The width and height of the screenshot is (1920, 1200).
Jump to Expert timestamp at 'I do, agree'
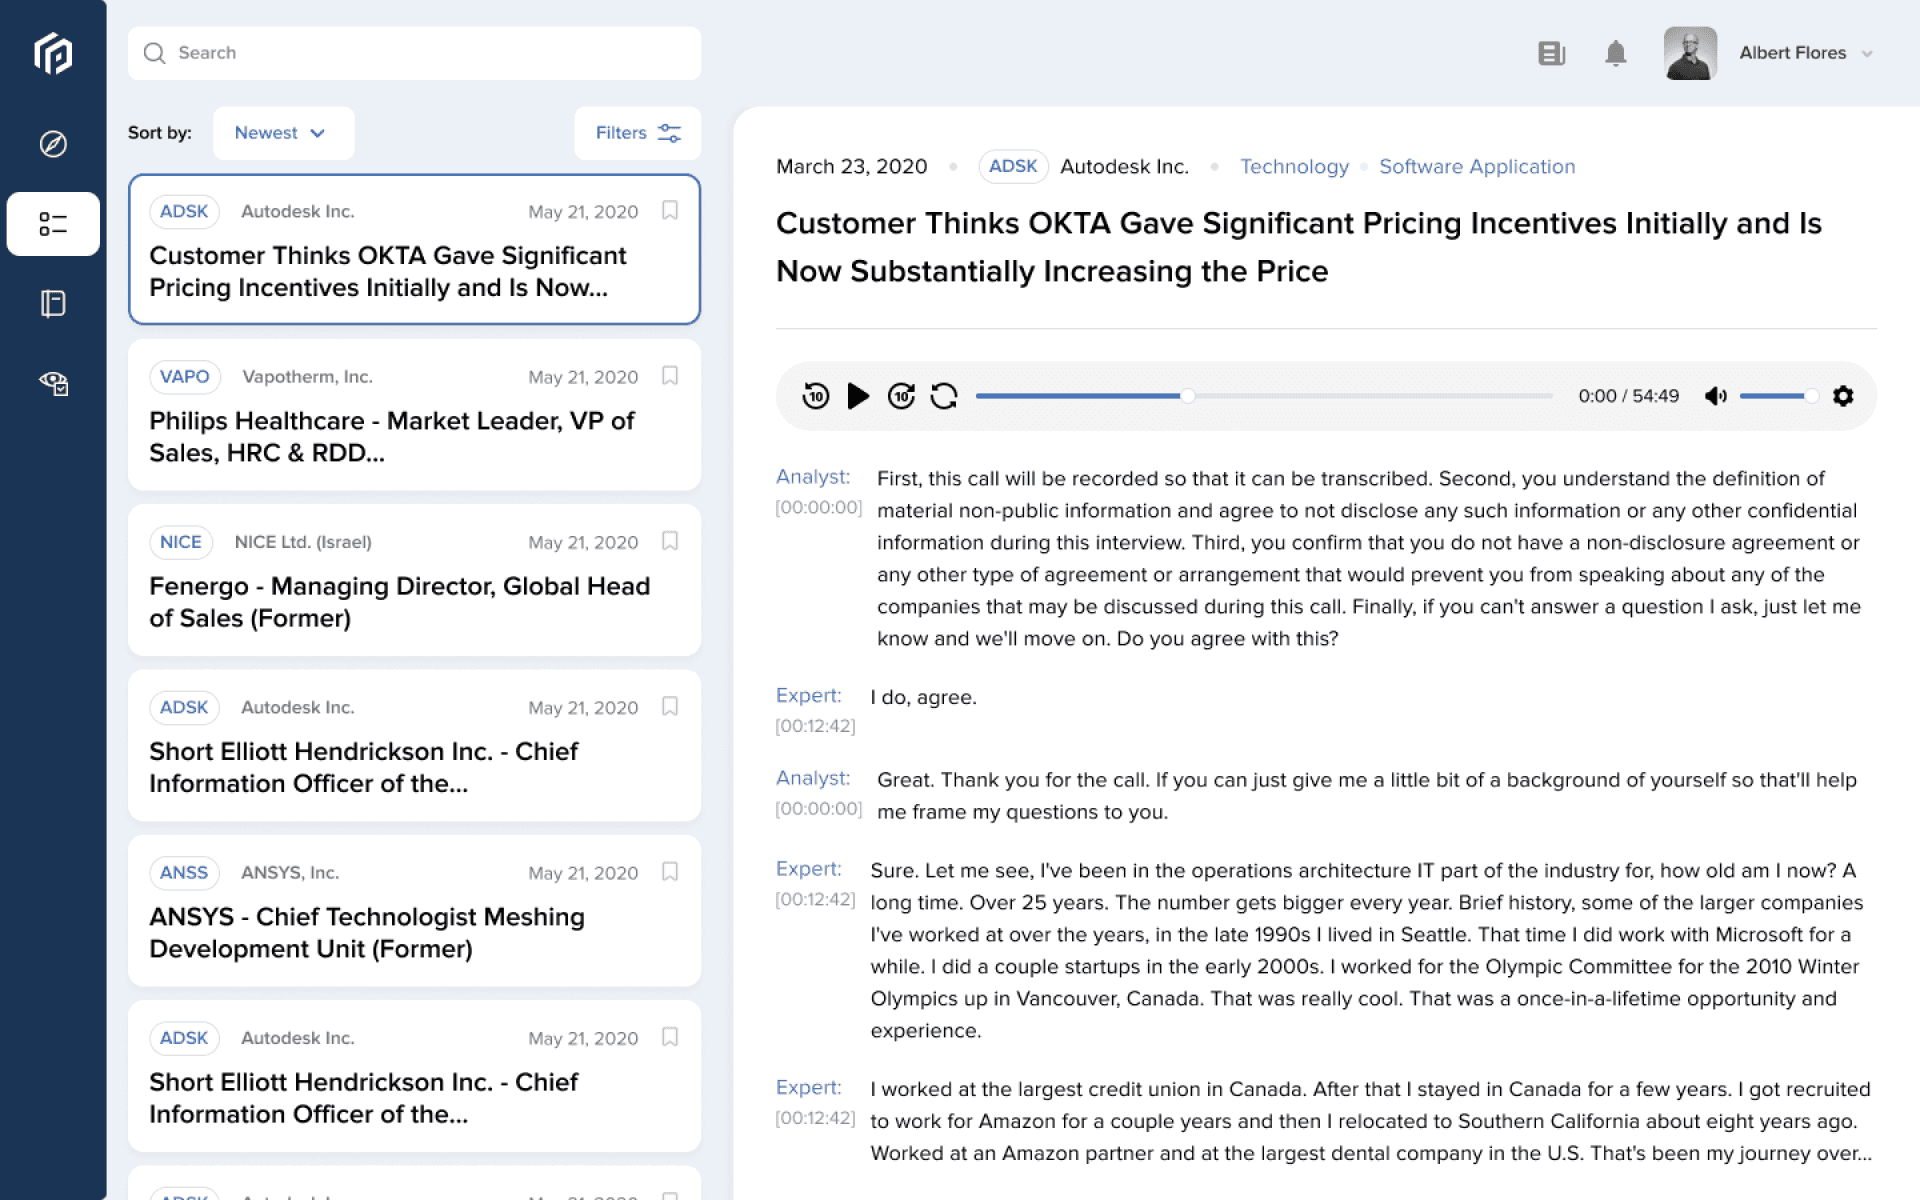coord(815,726)
